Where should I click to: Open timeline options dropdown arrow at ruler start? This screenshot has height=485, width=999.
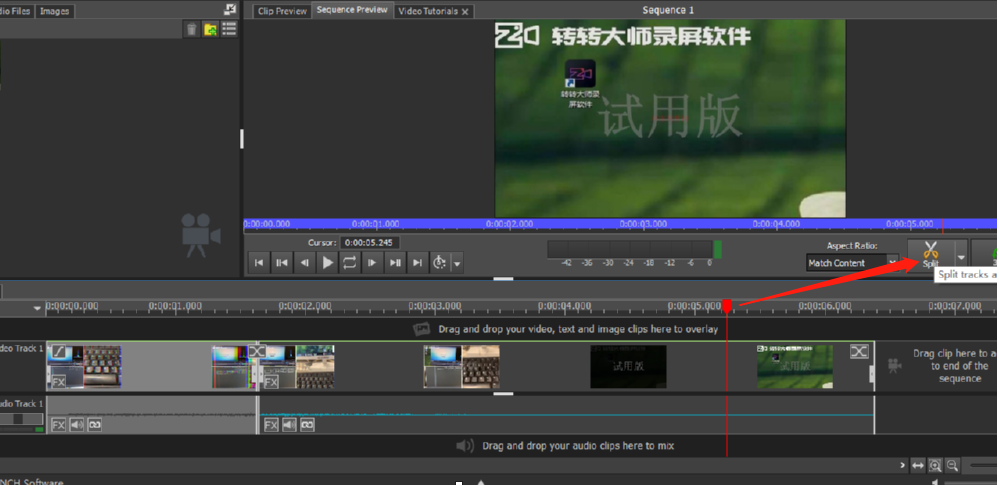[x=38, y=308]
